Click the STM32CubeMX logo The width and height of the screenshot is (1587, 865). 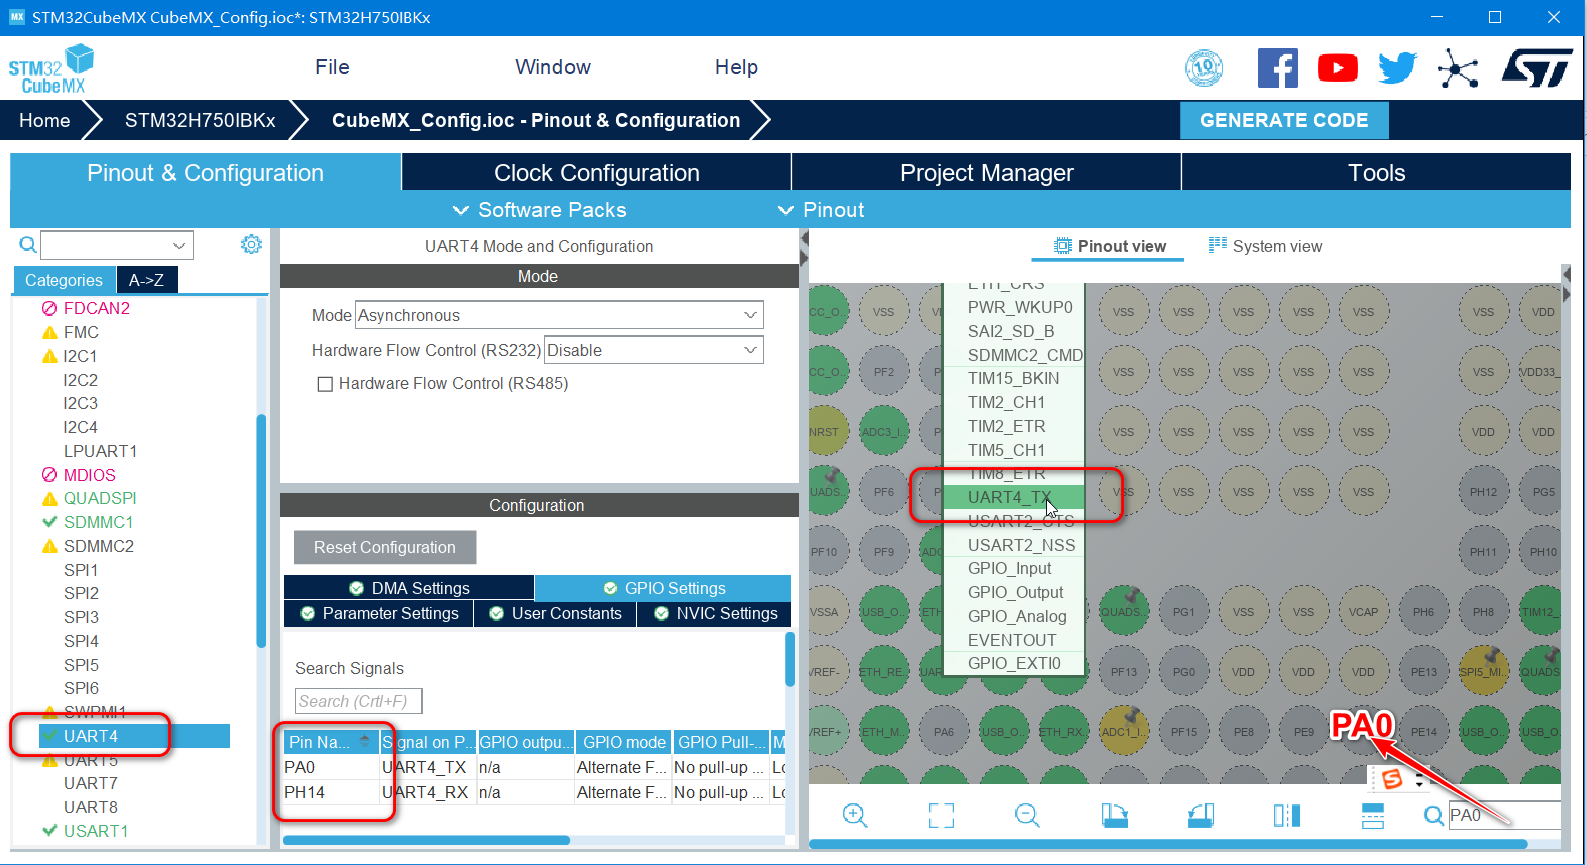tap(51, 69)
